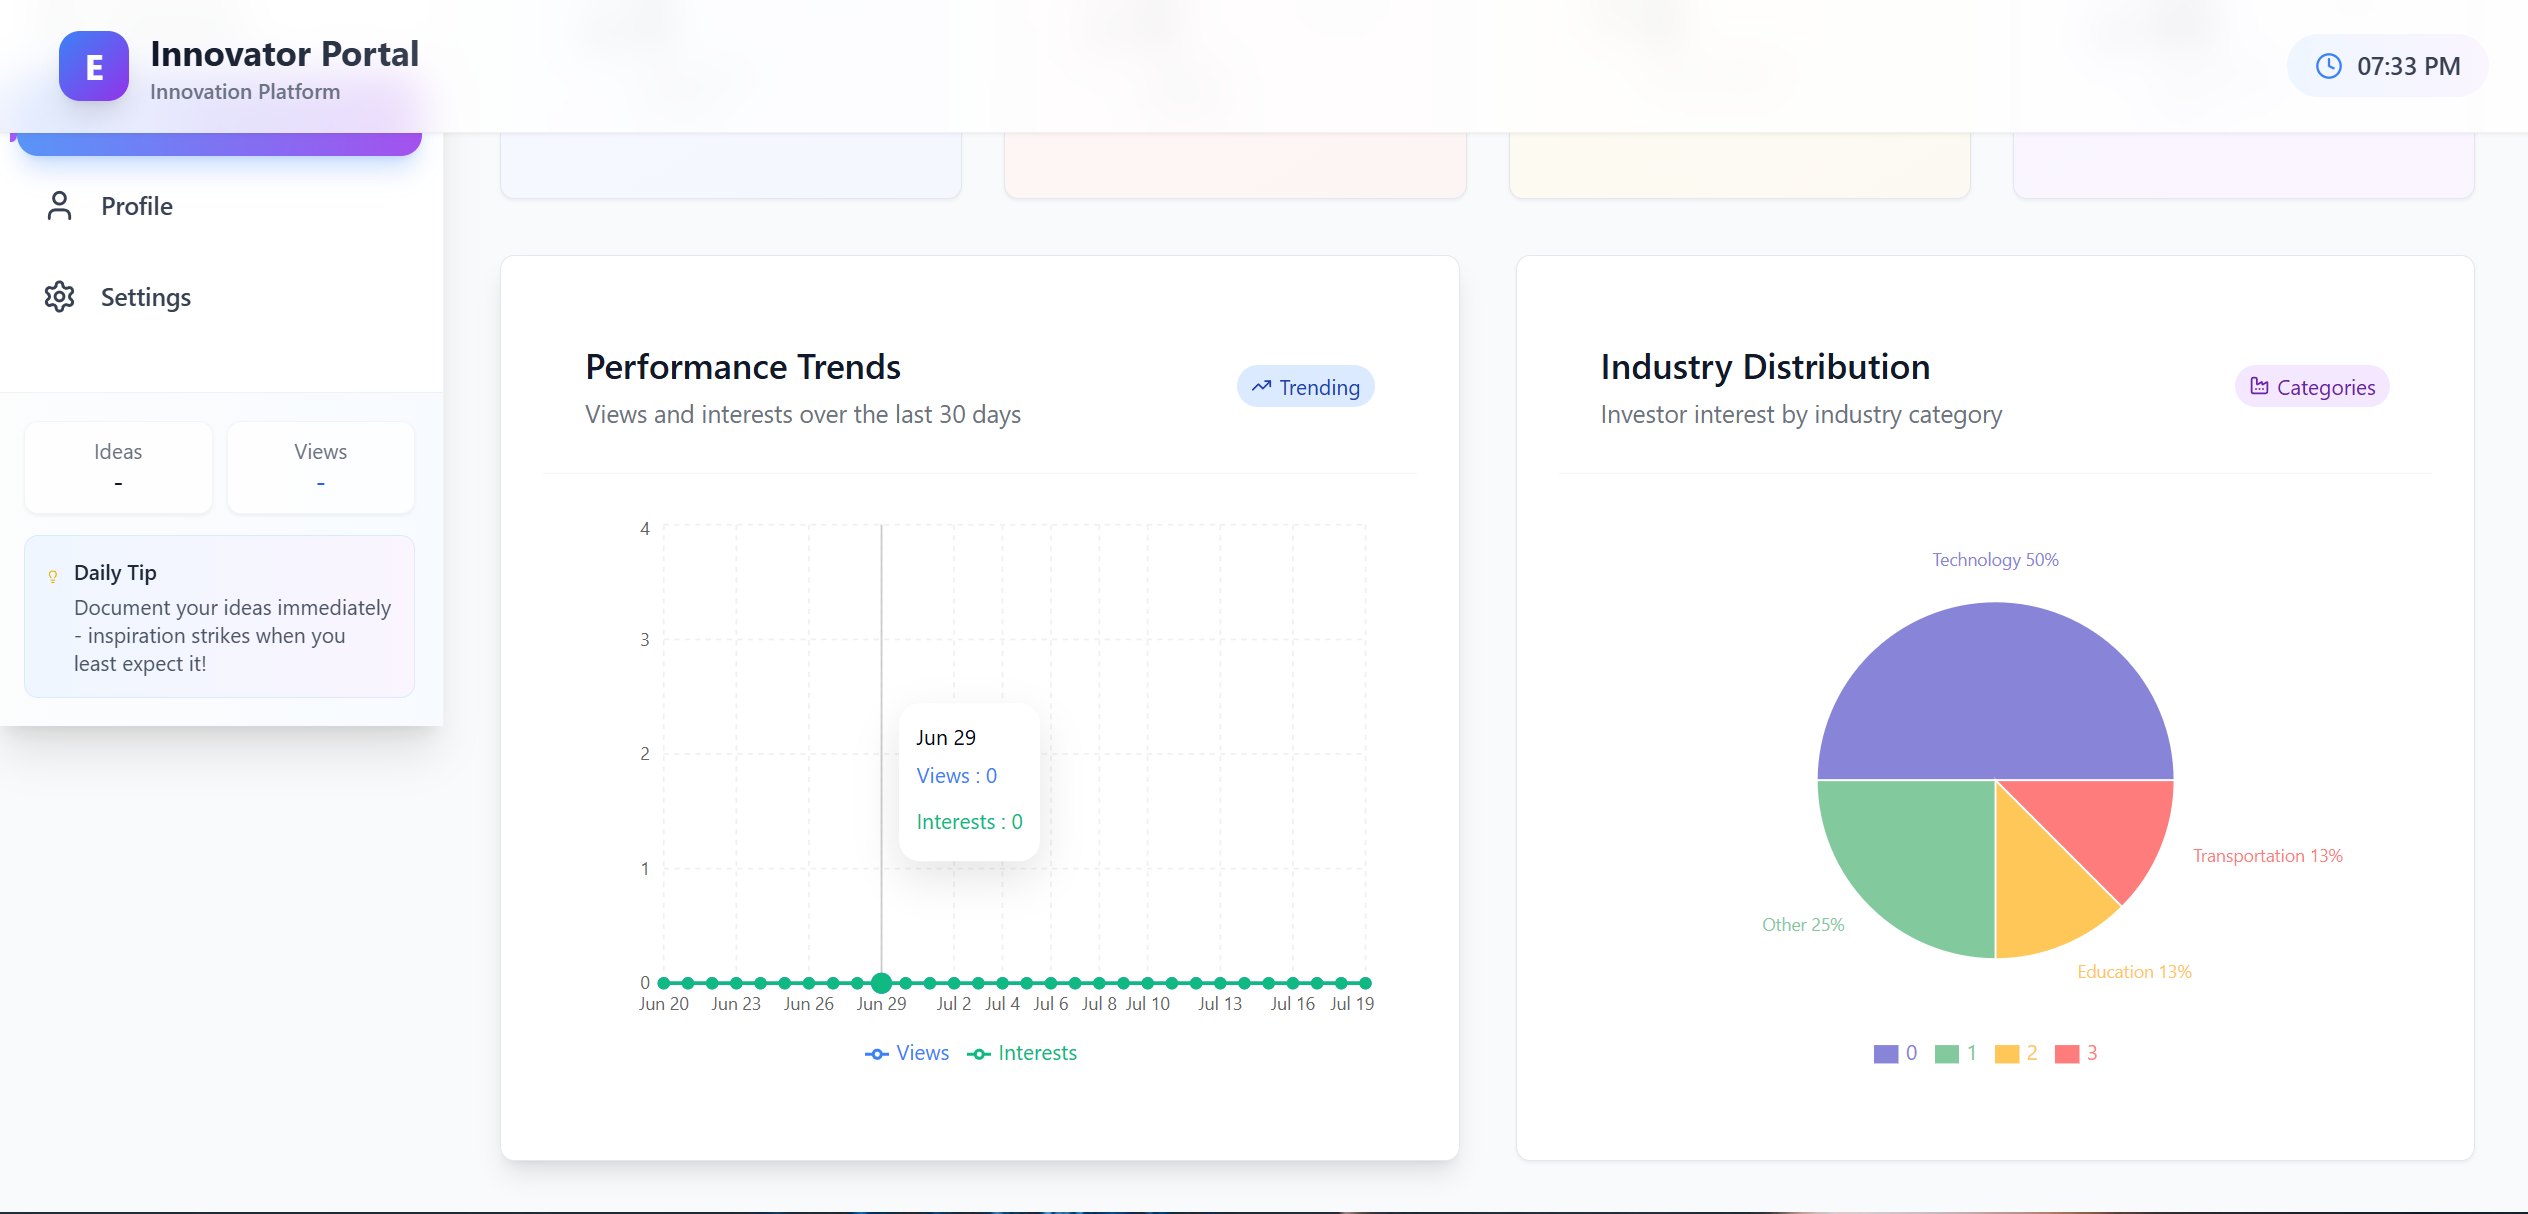2528x1214 pixels.
Task: Click the Daily Tip lightbulb icon
Action: [x=53, y=576]
